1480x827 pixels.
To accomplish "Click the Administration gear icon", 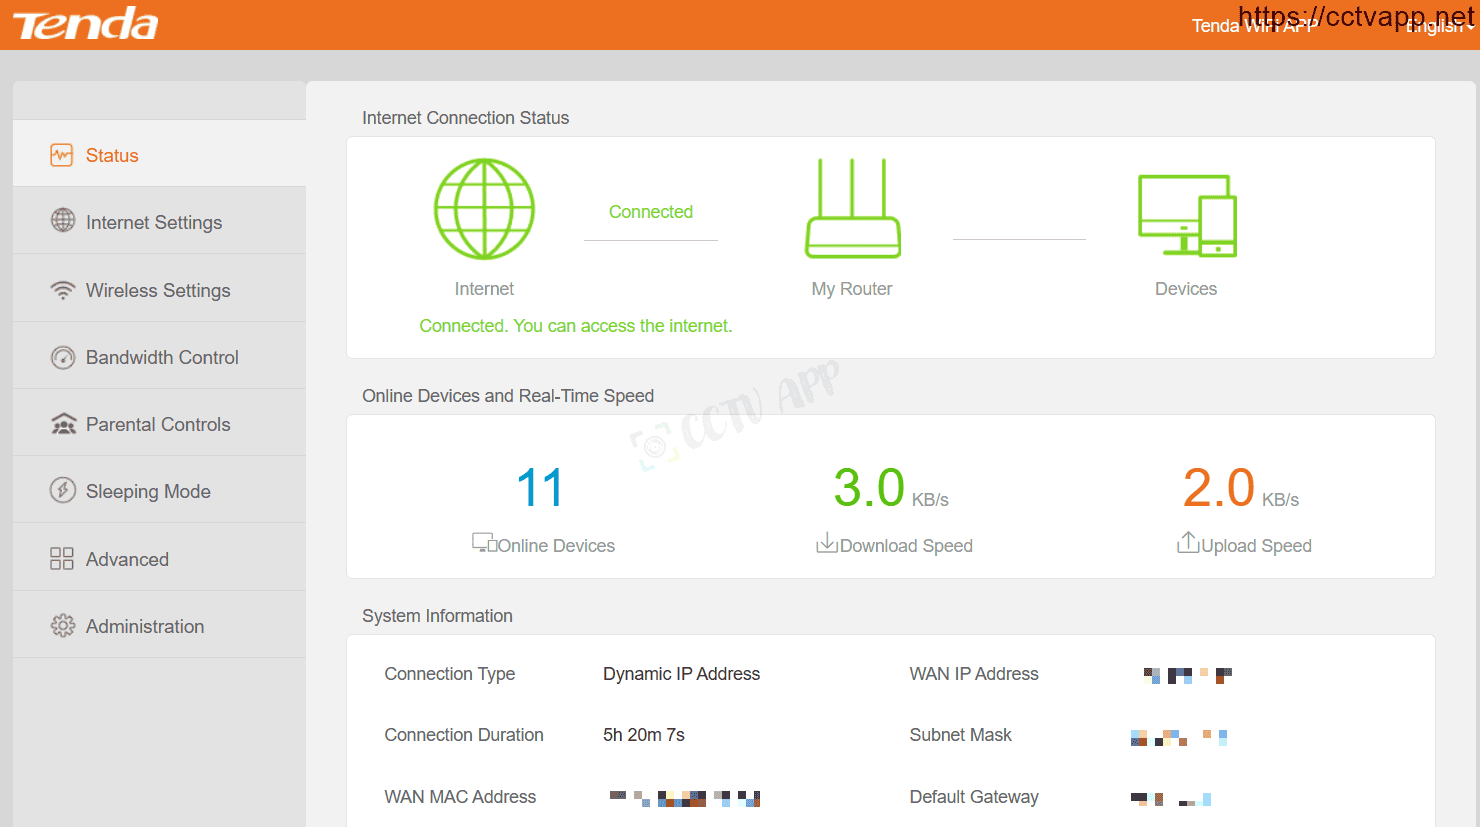I will pyautogui.click(x=63, y=625).
